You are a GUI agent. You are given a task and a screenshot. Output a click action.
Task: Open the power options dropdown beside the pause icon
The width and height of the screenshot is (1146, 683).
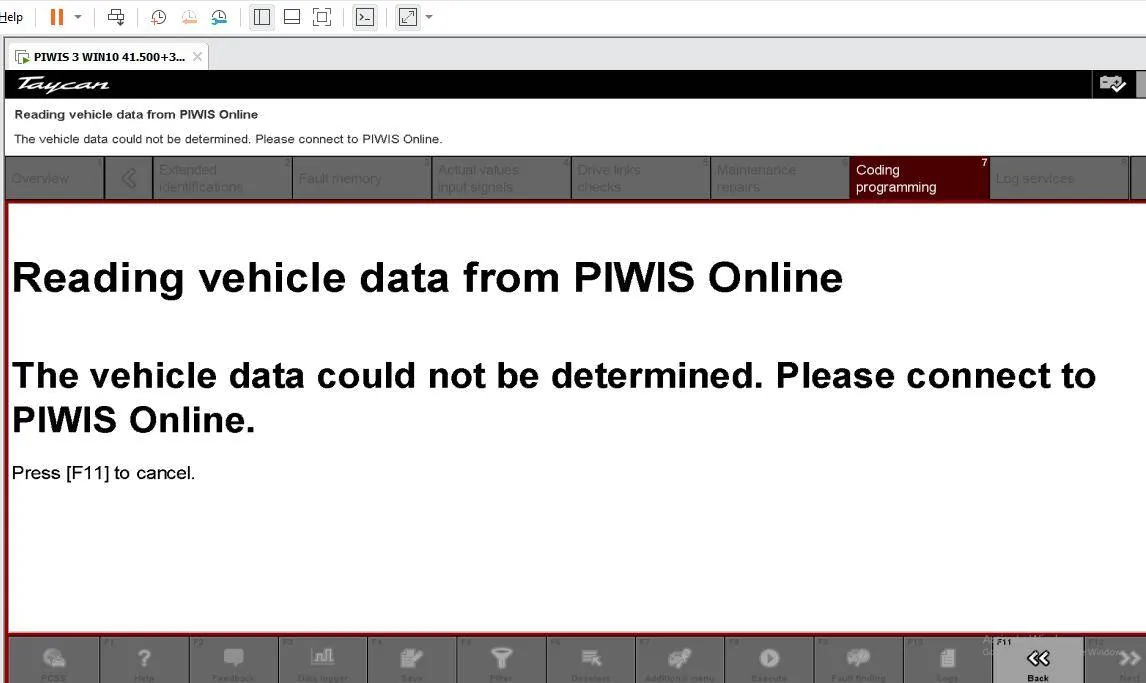tap(78, 17)
